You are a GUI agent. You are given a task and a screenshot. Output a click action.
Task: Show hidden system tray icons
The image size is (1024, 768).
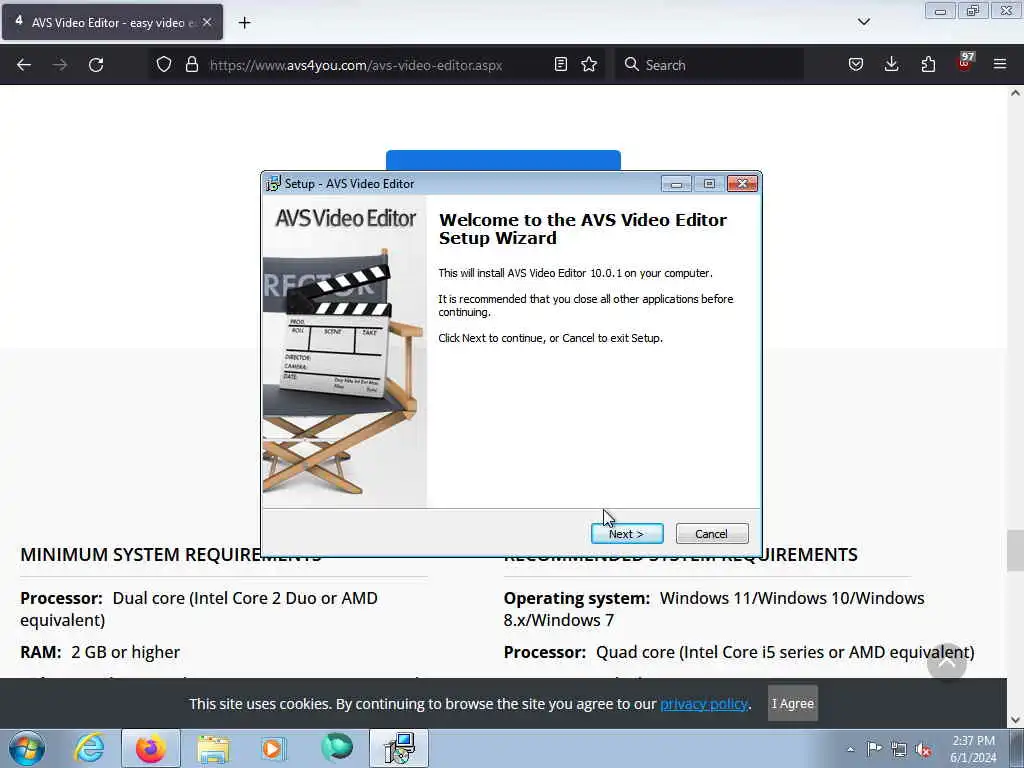click(850, 749)
